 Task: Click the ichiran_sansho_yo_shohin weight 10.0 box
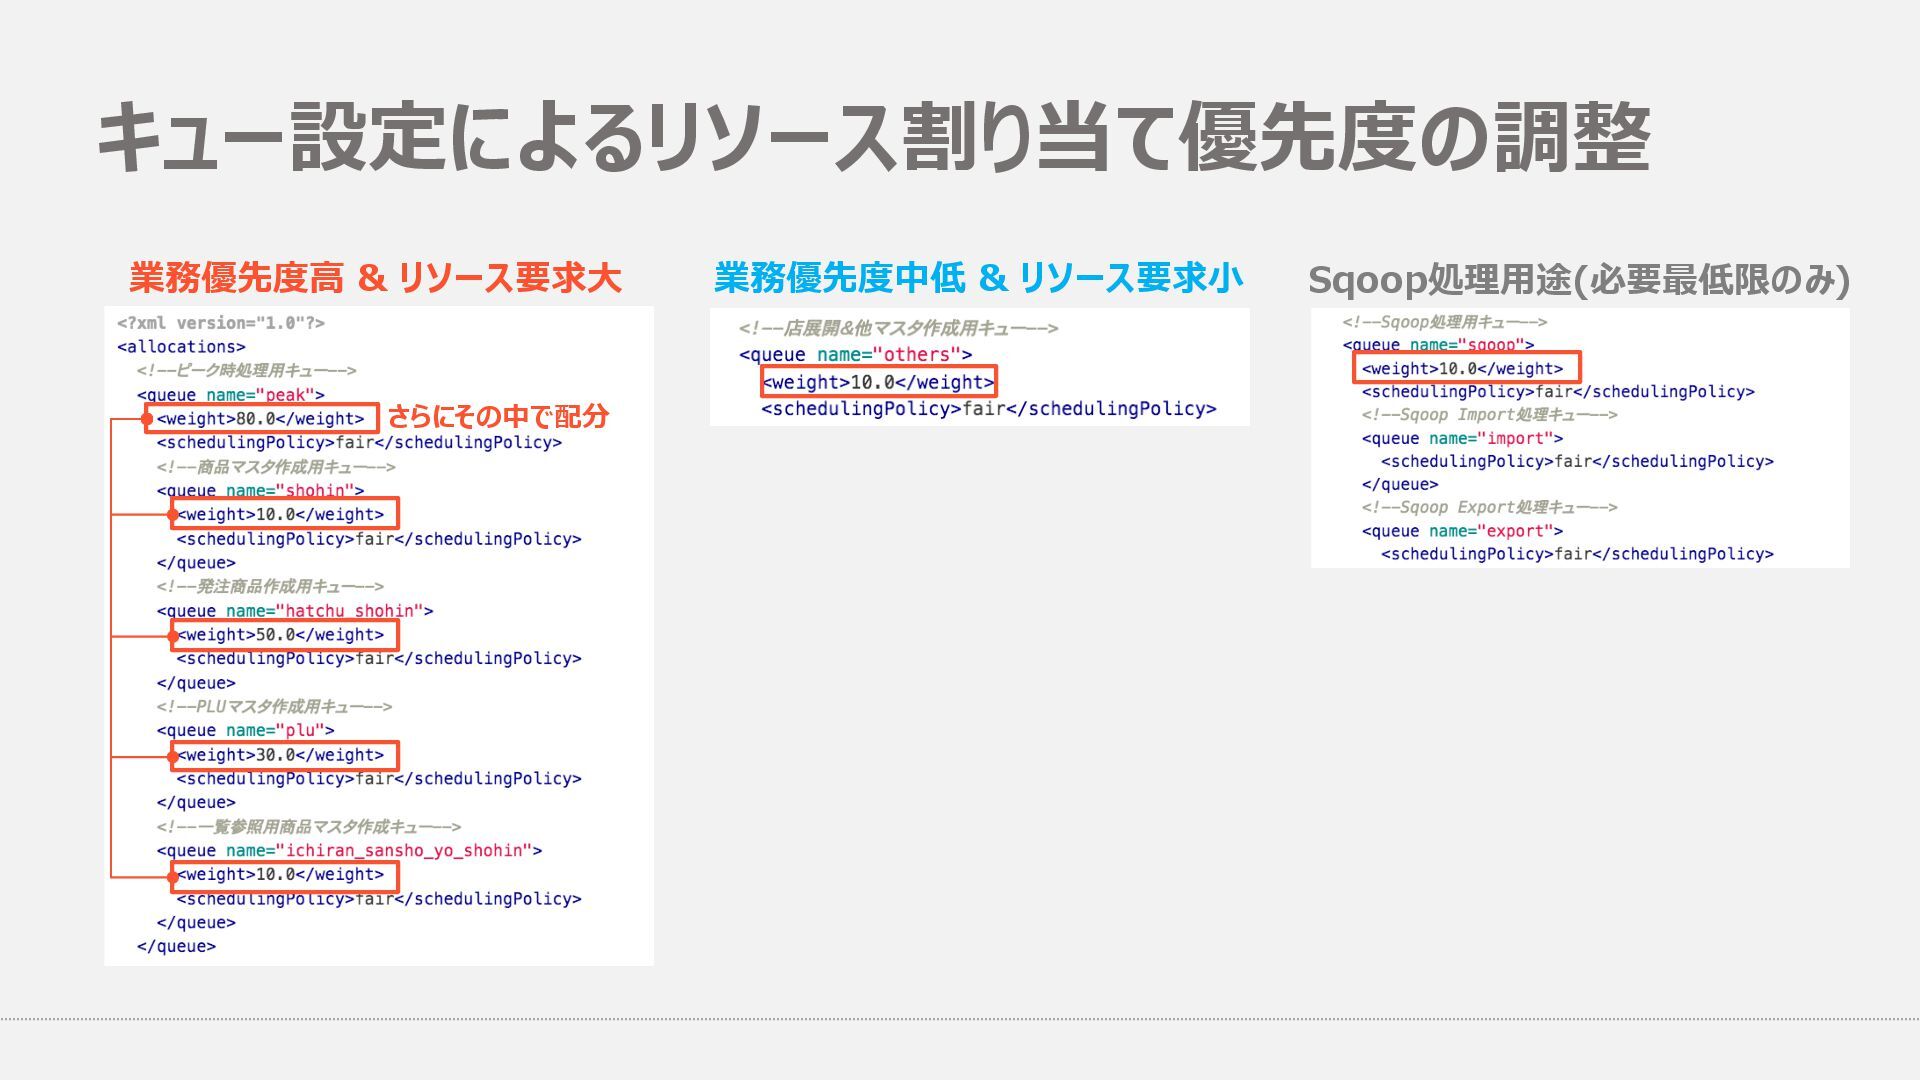tap(284, 875)
